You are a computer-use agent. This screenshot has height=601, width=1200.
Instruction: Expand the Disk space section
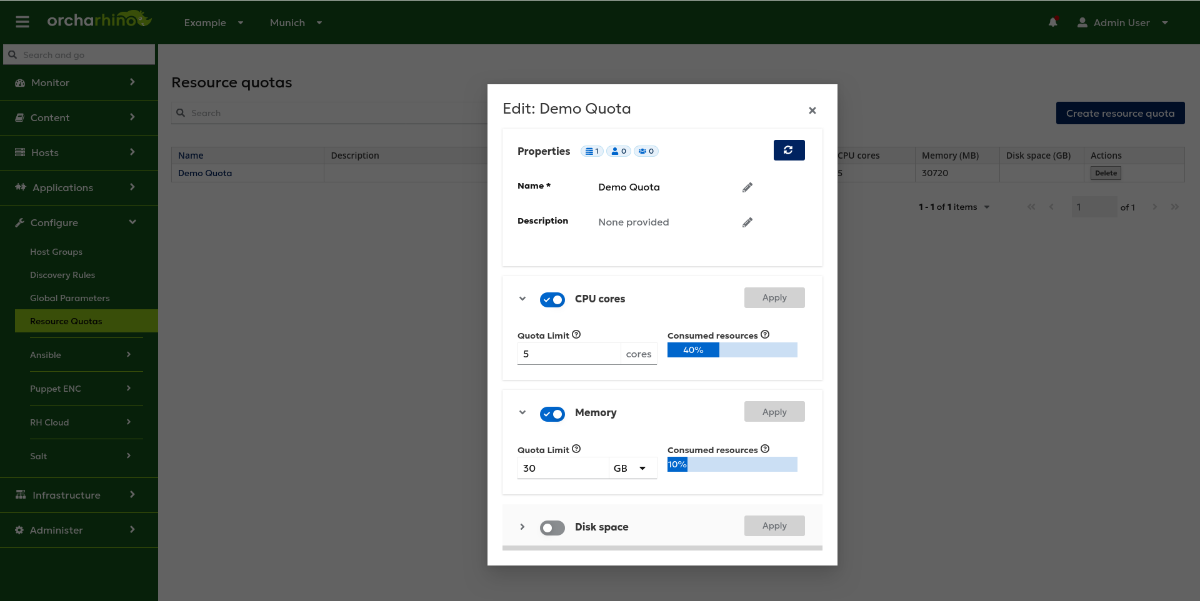coord(522,527)
